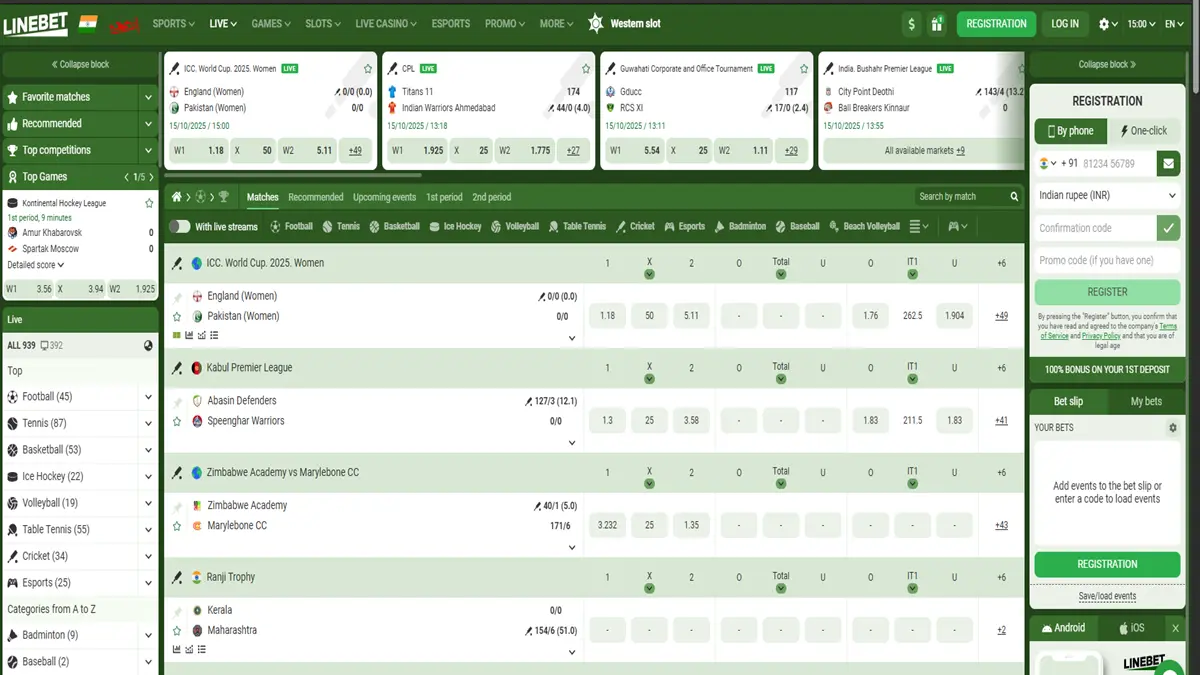
Task: Open the search by match field icon
Action: pyautogui.click(x=1013, y=196)
